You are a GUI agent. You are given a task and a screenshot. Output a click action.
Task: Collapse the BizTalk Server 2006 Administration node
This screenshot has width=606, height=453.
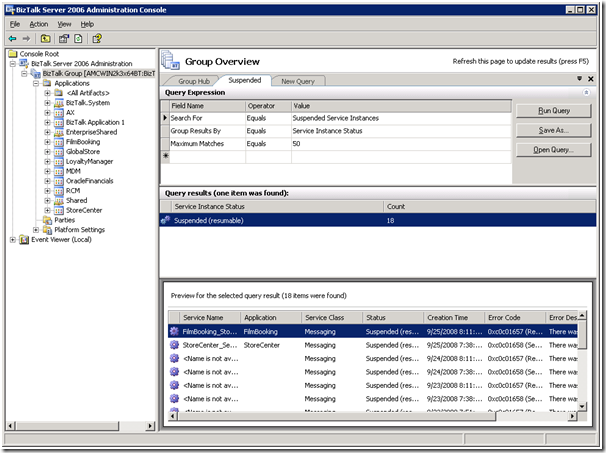13,64
